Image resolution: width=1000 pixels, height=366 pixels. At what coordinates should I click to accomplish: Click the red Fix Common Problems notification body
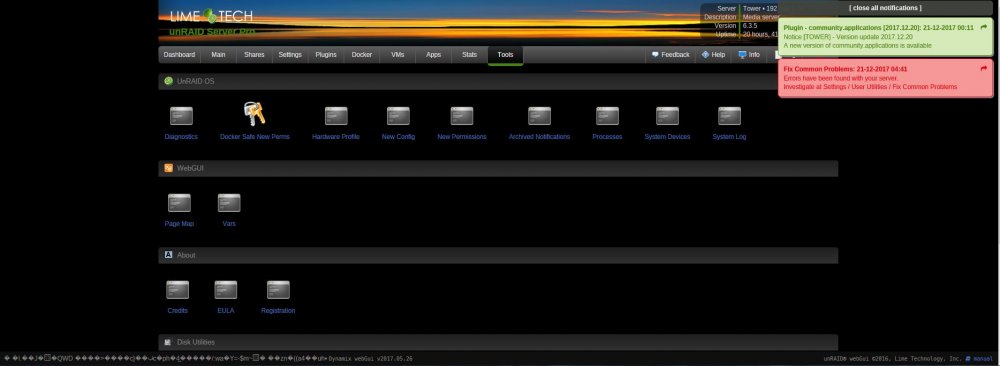[885, 78]
